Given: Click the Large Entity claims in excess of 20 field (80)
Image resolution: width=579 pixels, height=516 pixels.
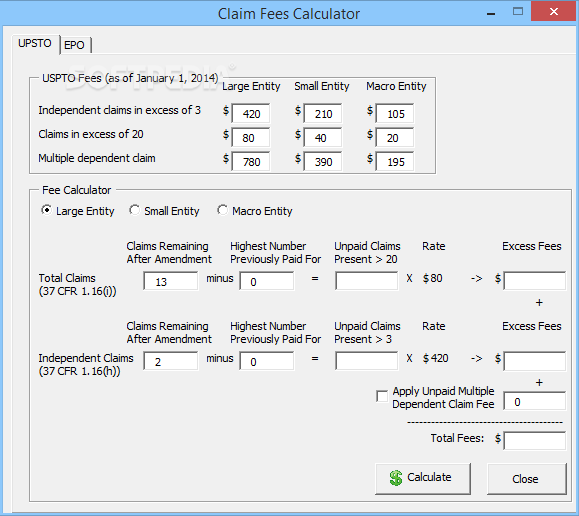Looking at the screenshot, I should 250,137.
